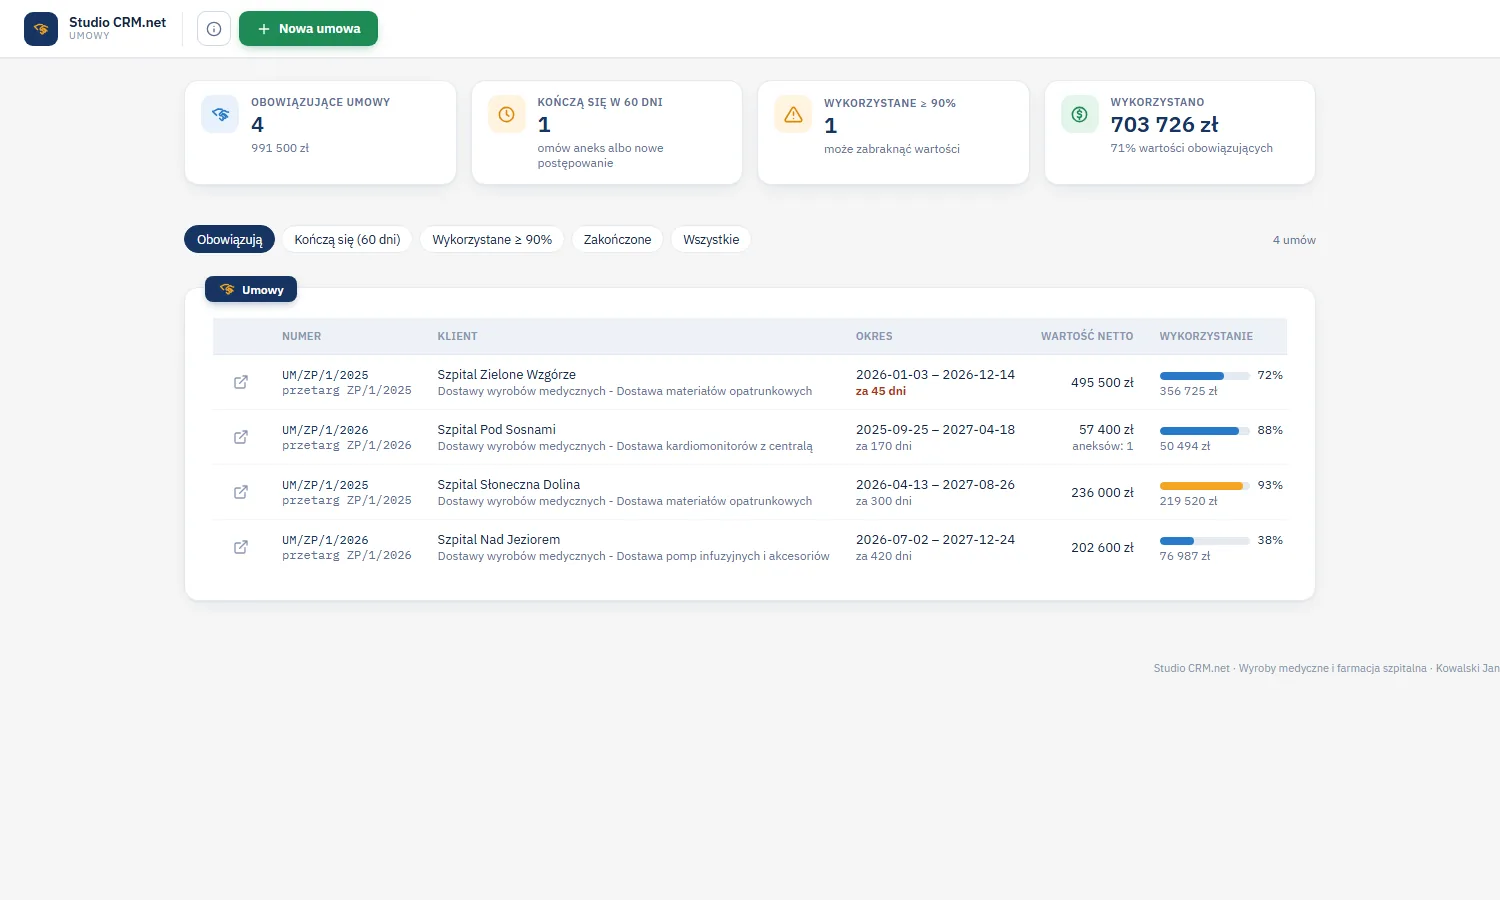The height and width of the screenshot is (900, 1500).
Task: Open contract link icon for Szpital Zielone Wzgórze
Action: (241, 382)
